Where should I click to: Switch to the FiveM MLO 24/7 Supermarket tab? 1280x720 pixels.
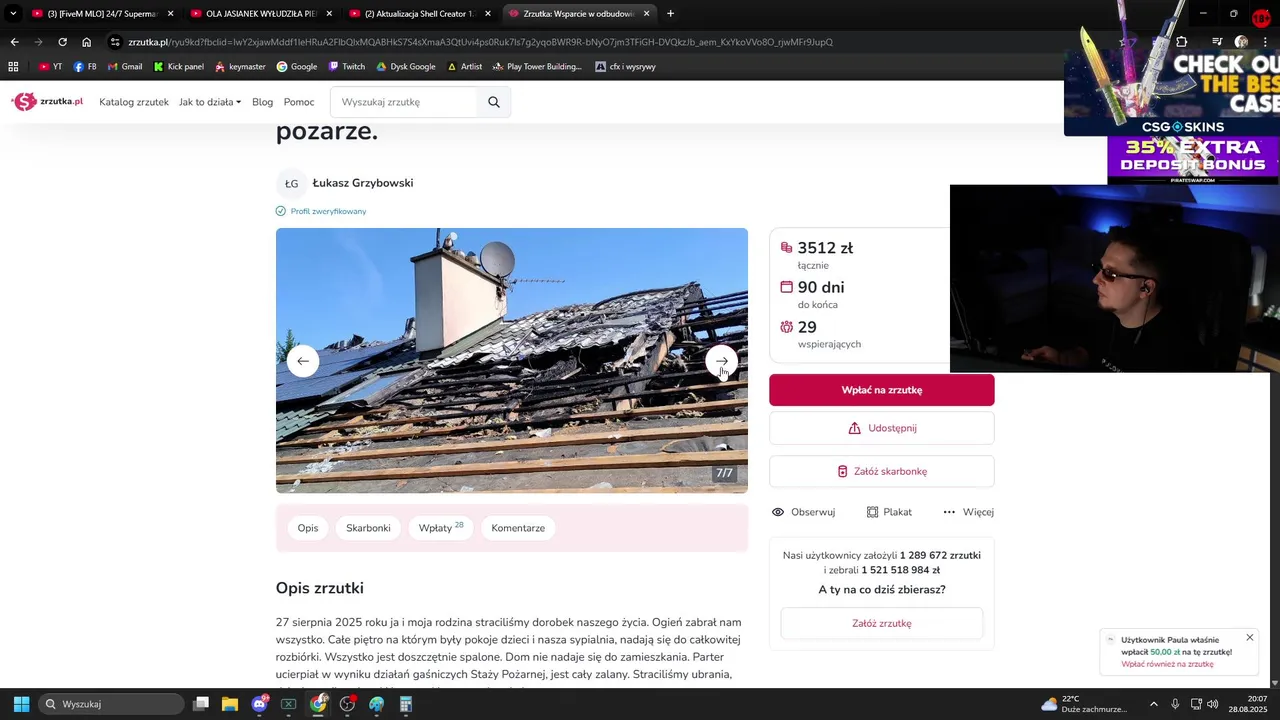[x=100, y=13]
